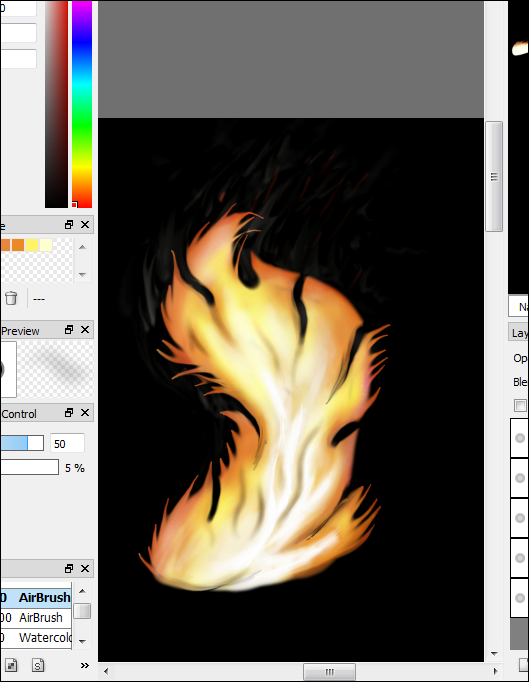Click the canvas scroll-down arrow
The height and width of the screenshot is (682, 529).
(494, 653)
